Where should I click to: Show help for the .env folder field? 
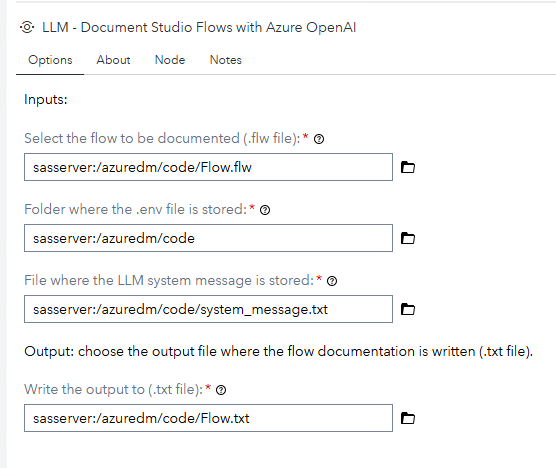point(265,210)
